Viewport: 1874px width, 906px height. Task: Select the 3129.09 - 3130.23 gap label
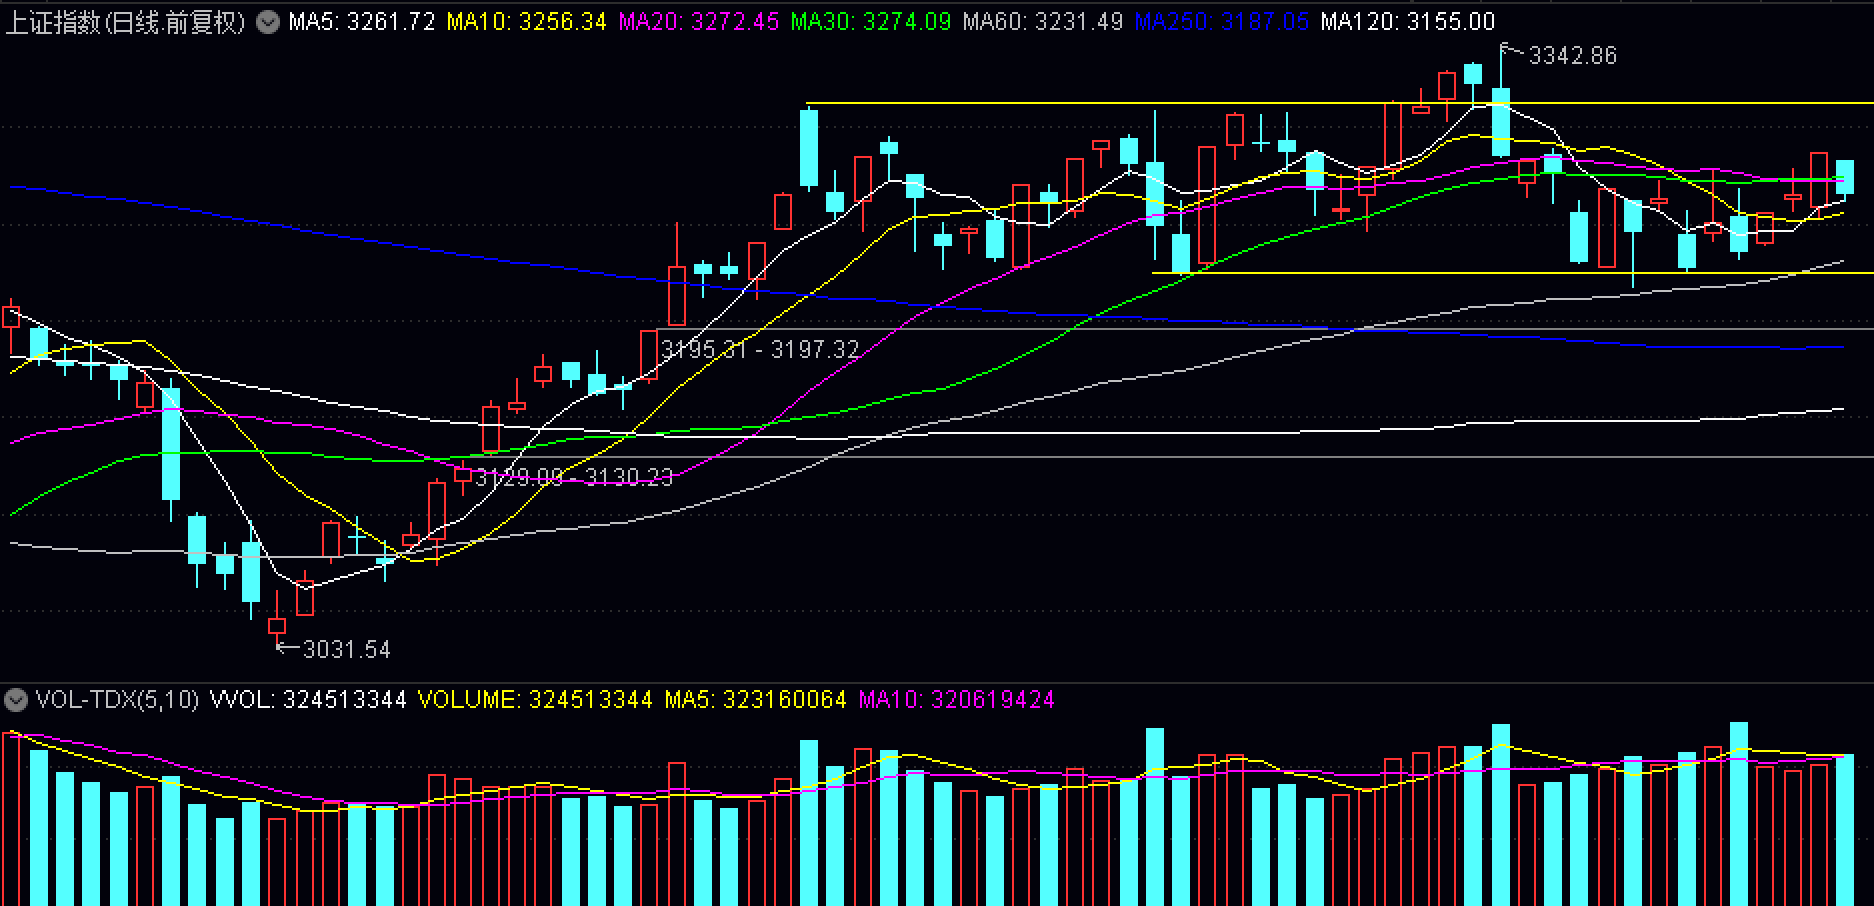tap(574, 477)
